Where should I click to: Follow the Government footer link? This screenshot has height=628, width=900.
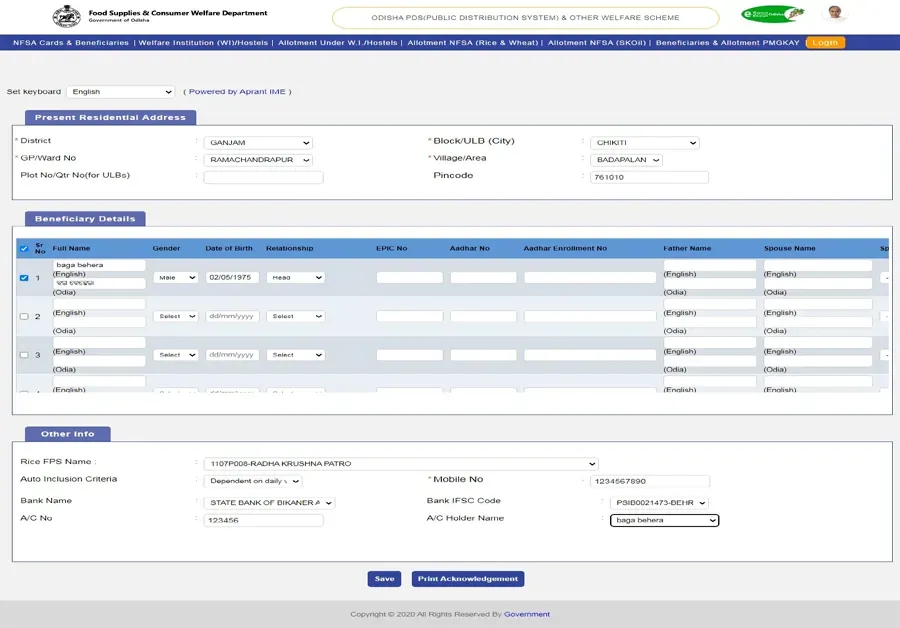527,614
